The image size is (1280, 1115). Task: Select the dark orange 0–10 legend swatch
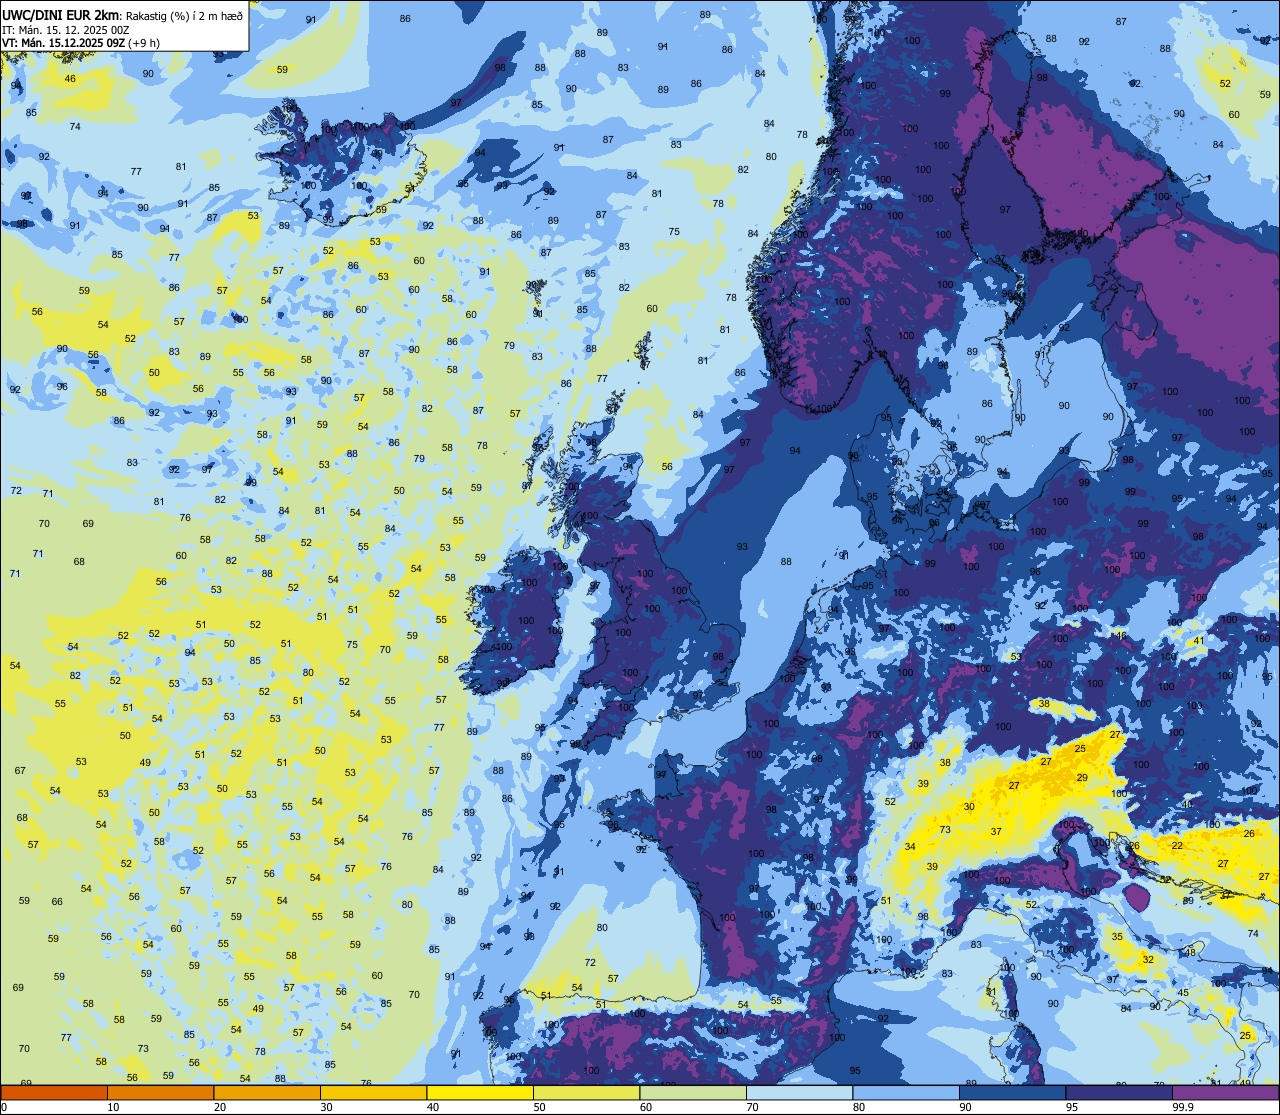(54, 1092)
